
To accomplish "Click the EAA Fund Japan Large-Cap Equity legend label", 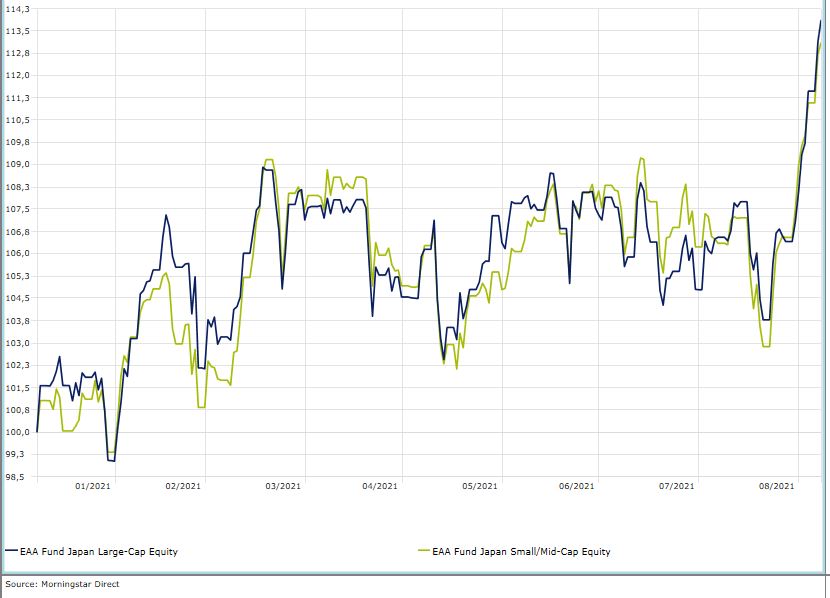I will 100,551.
